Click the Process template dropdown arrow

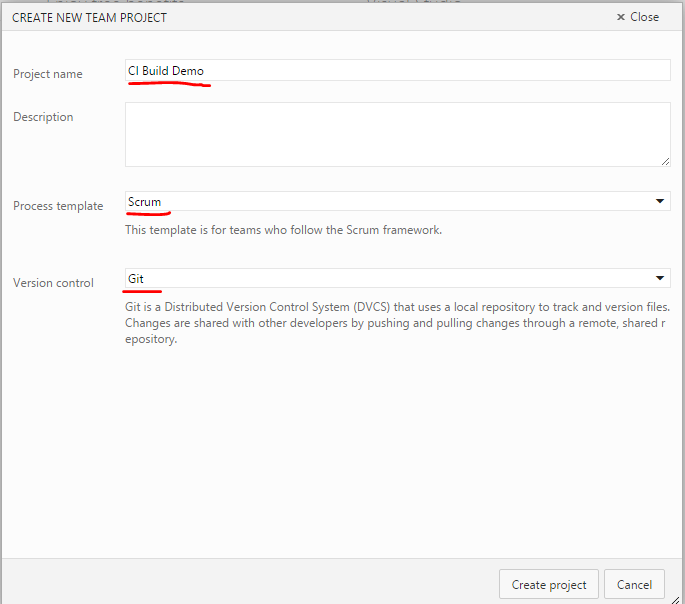pyautogui.click(x=660, y=201)
